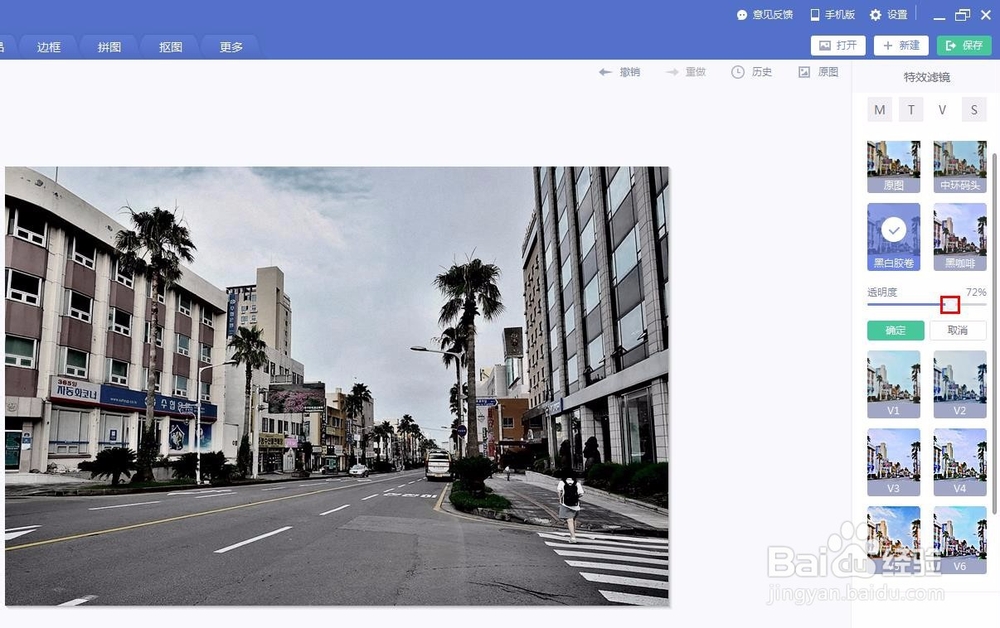Image resolution: width=1000 pixels, height=628 pixels.
Task: Open the 更多 tab for more tools
Action: [x=231, y=46]
